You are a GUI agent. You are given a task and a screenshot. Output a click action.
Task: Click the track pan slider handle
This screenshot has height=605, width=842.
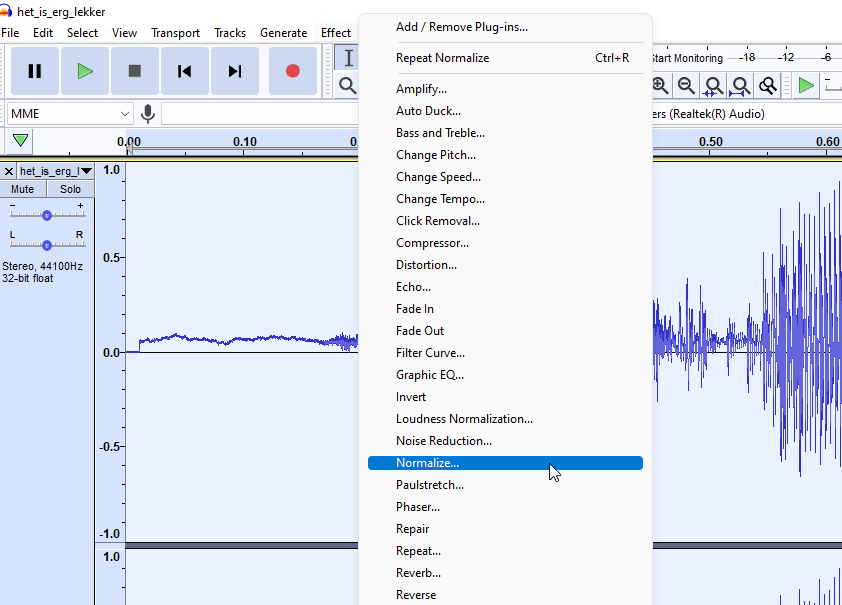coord(47,245)
